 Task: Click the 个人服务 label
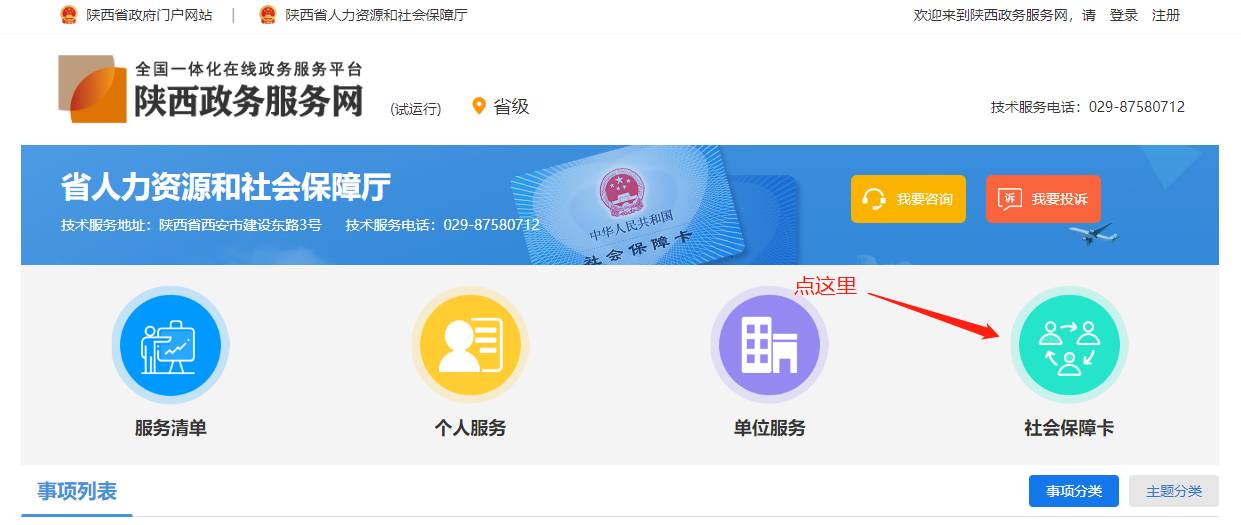click(x=470, y=428)
